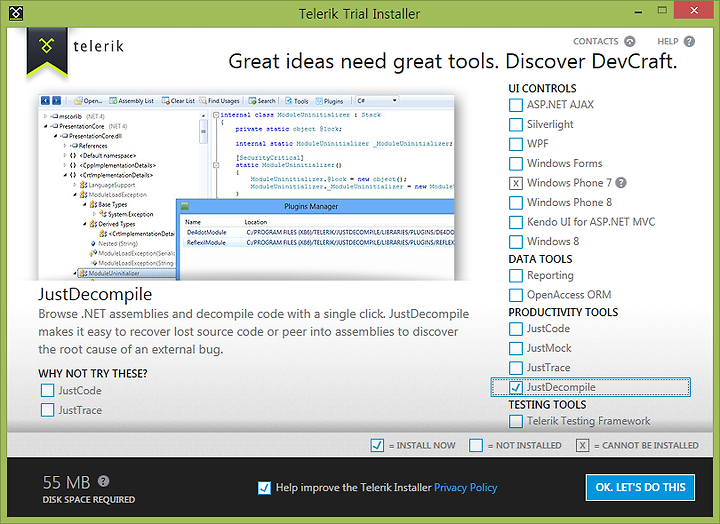Check Windows Phone 8 option

(516, 203)
